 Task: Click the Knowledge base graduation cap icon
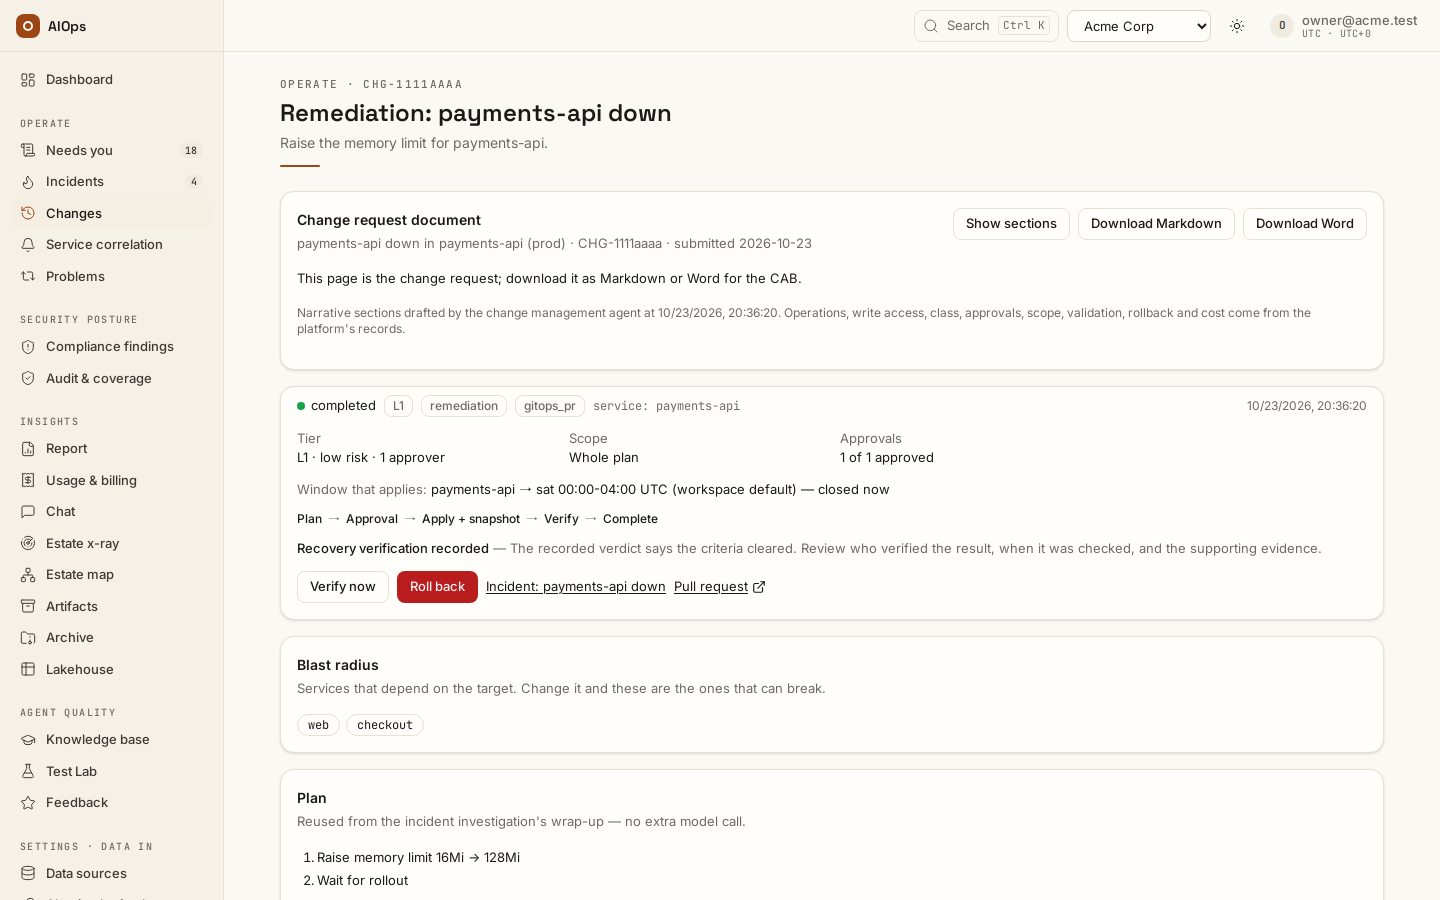tap(28, 740)
